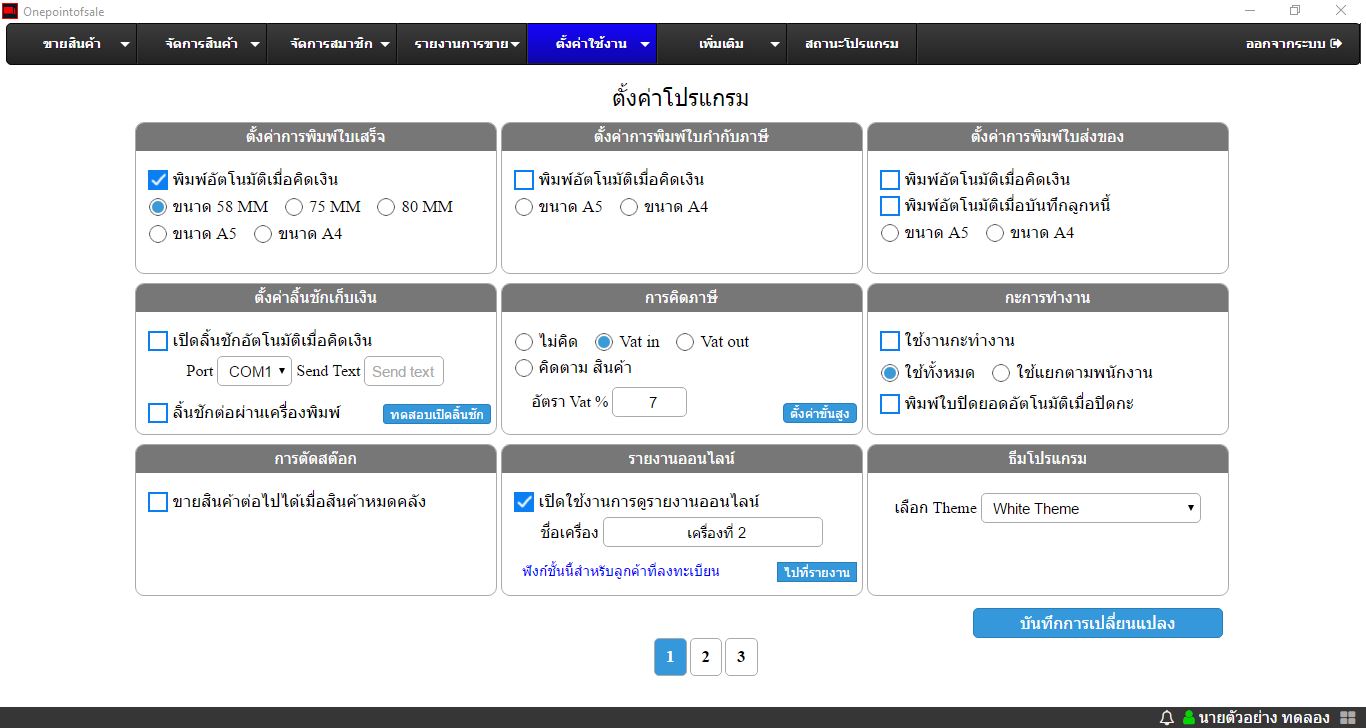The width and height of the screenshot is (1366, 728).
Task: Click the Vat % rate input field
Action: click(x=650, y=402)
